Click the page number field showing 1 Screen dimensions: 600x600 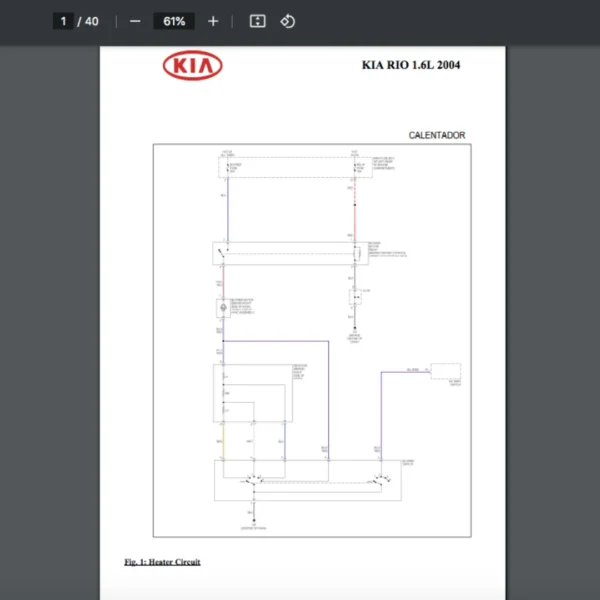[x=63, y=21]
